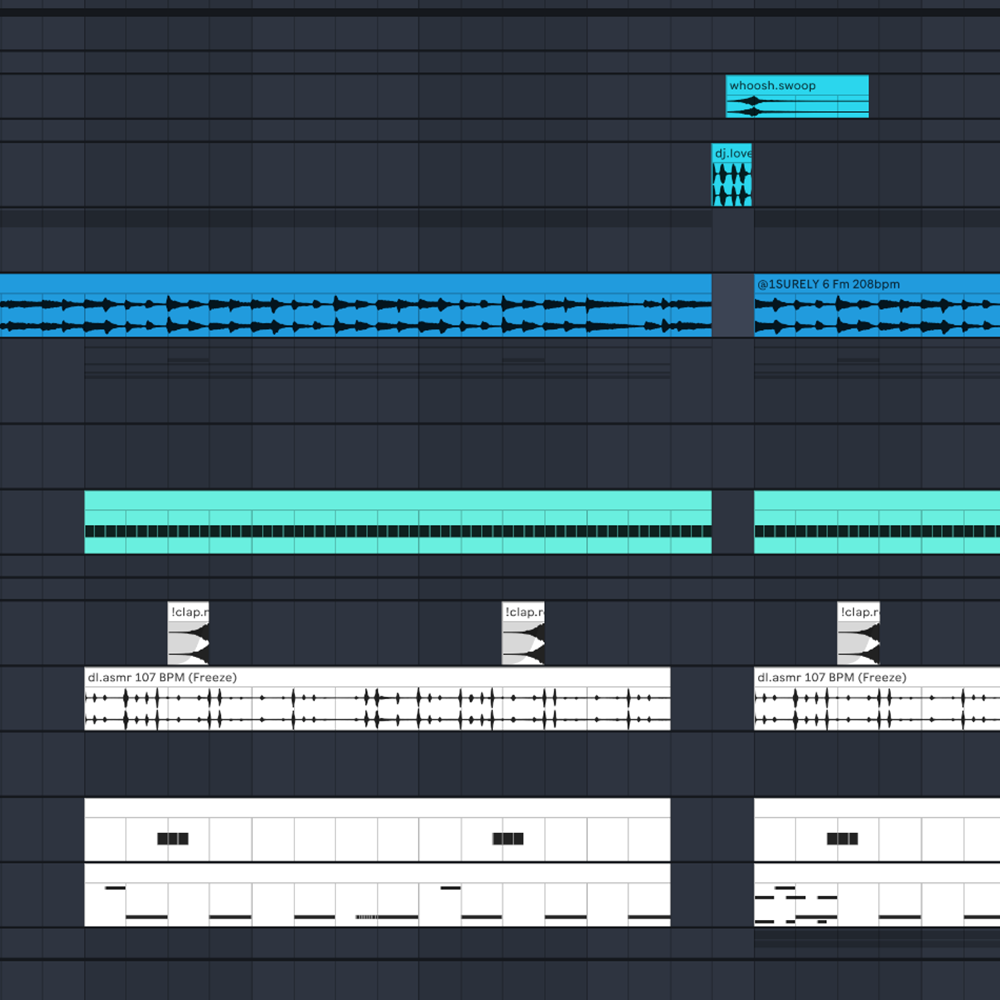
Task: Select the third !clap clip
Action: pos(858,635)
